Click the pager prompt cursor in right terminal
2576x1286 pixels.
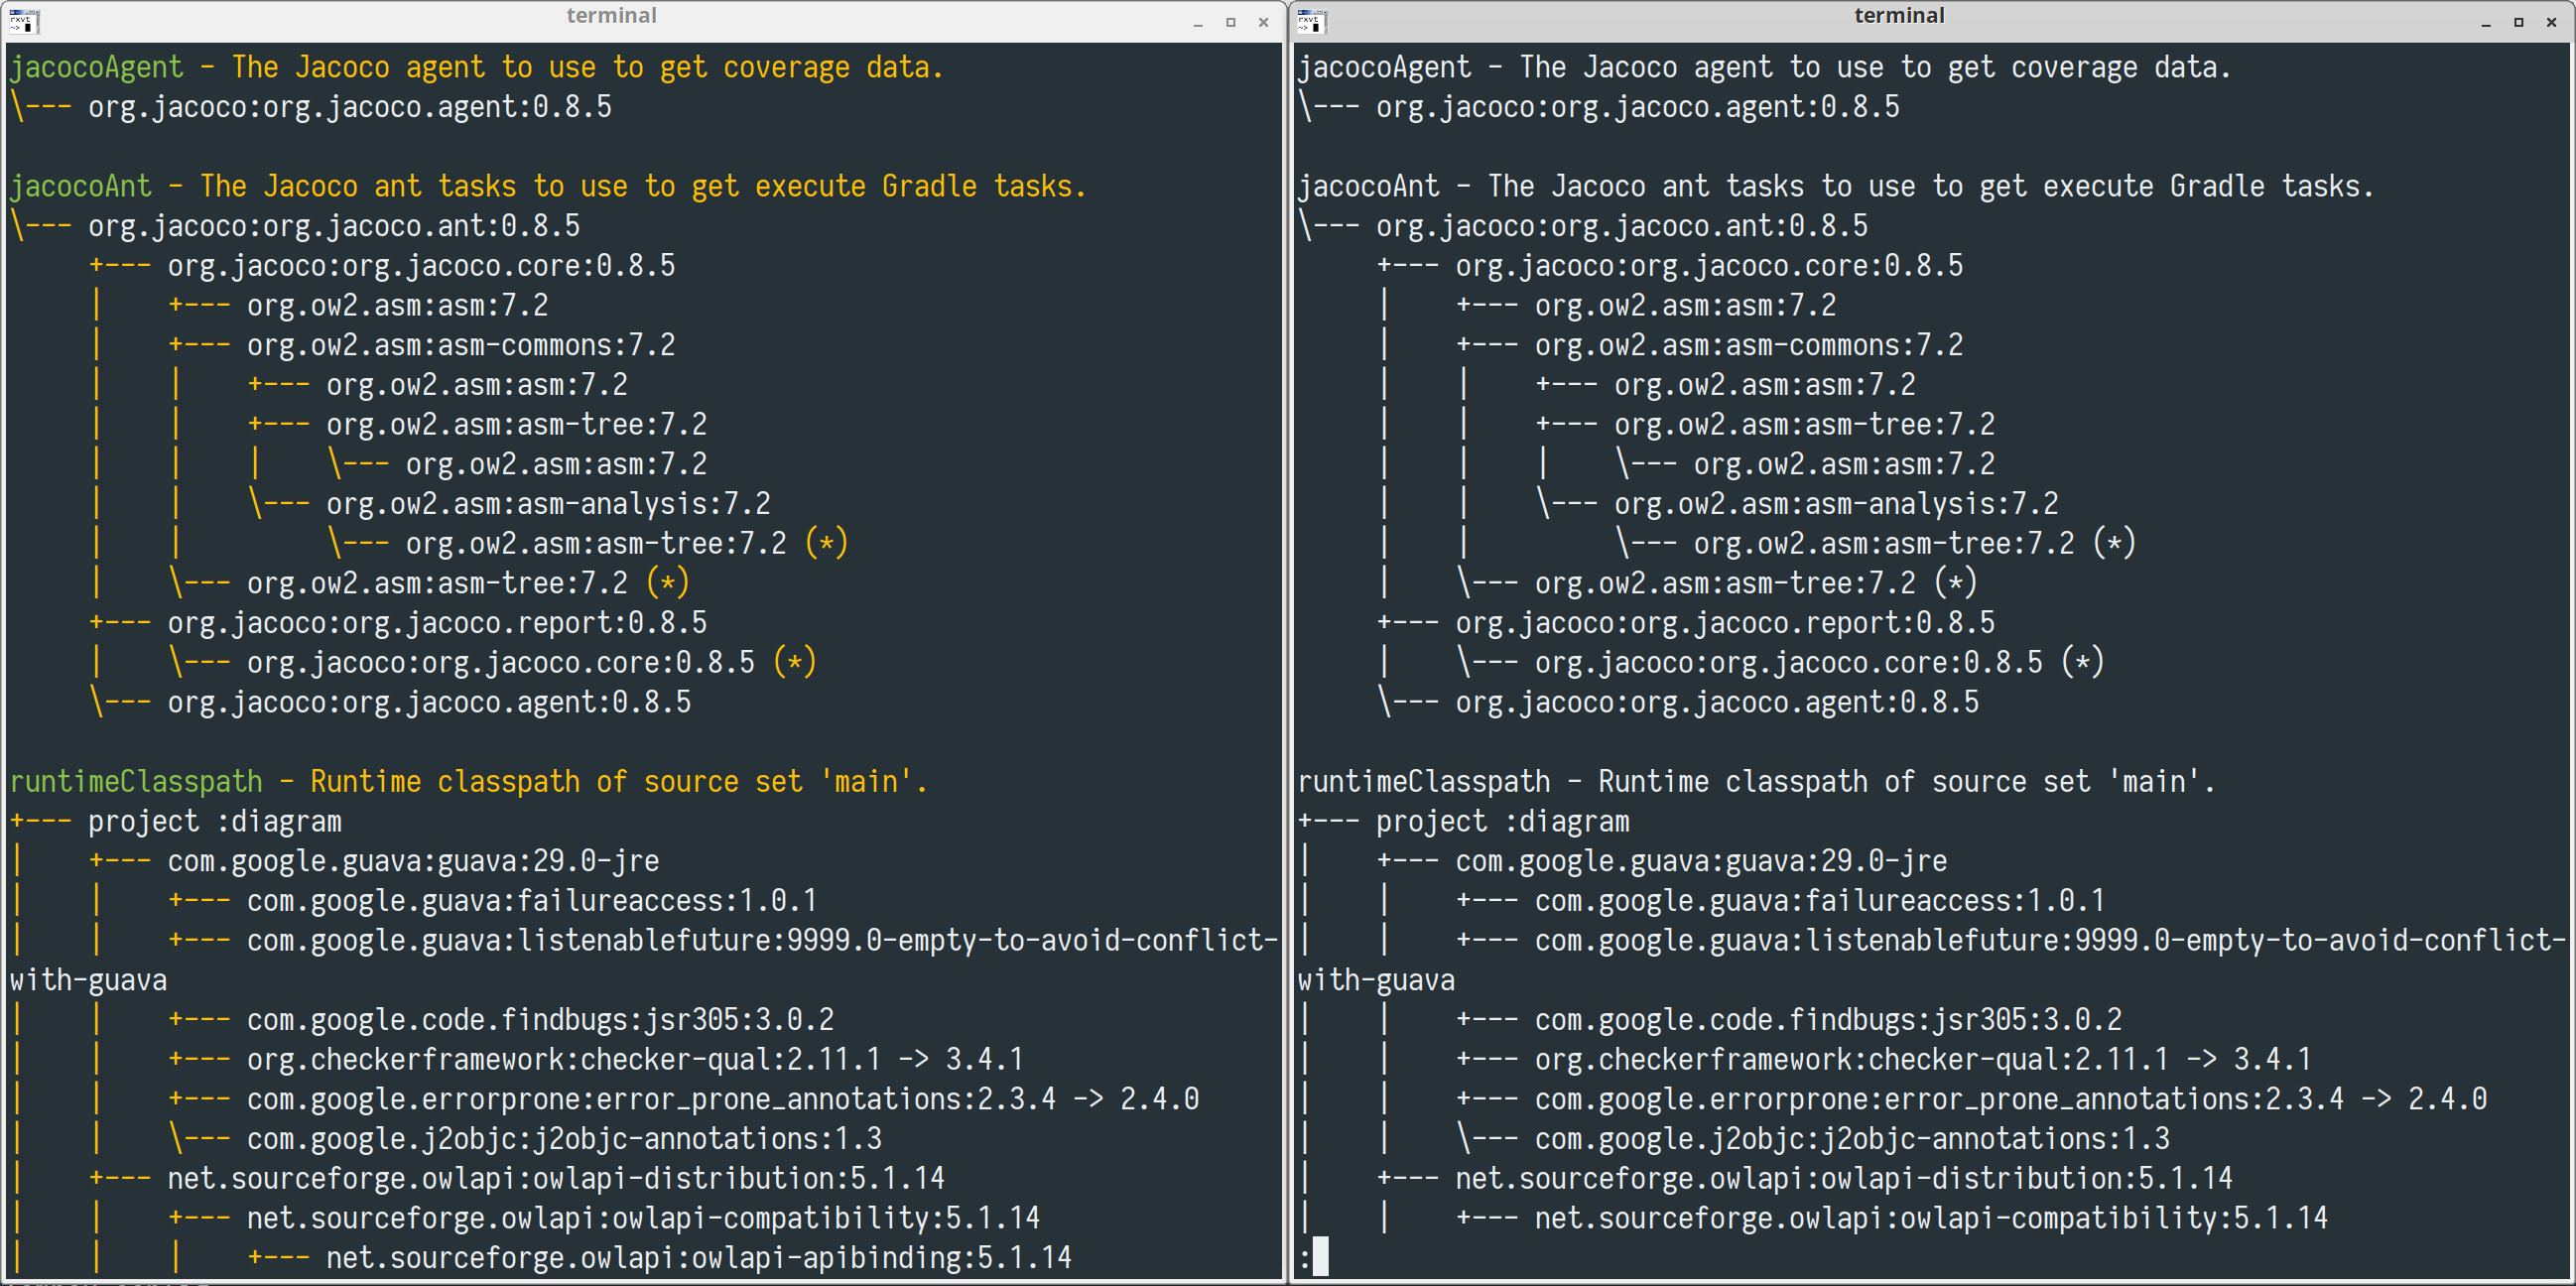point(1320,1256)
